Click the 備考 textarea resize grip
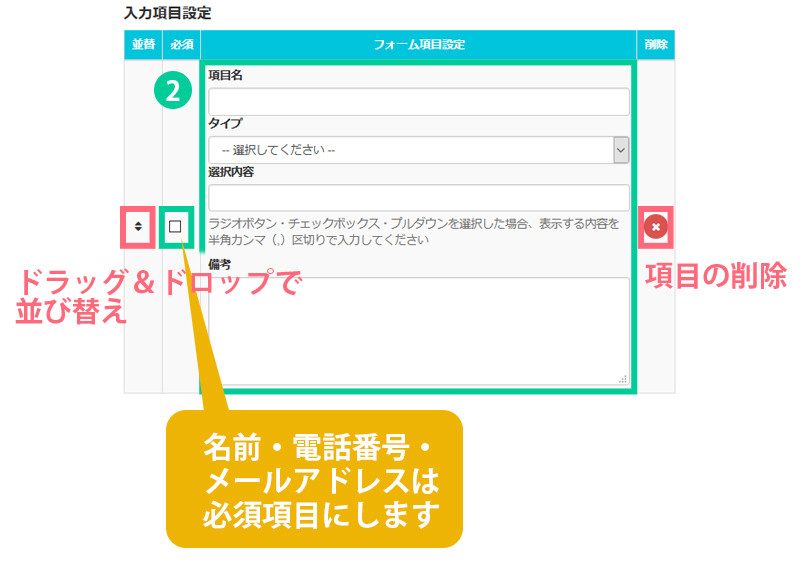Image resolution: width=800 pixels, height=562 pixels. pyautogui.click(x=622, y=378)
